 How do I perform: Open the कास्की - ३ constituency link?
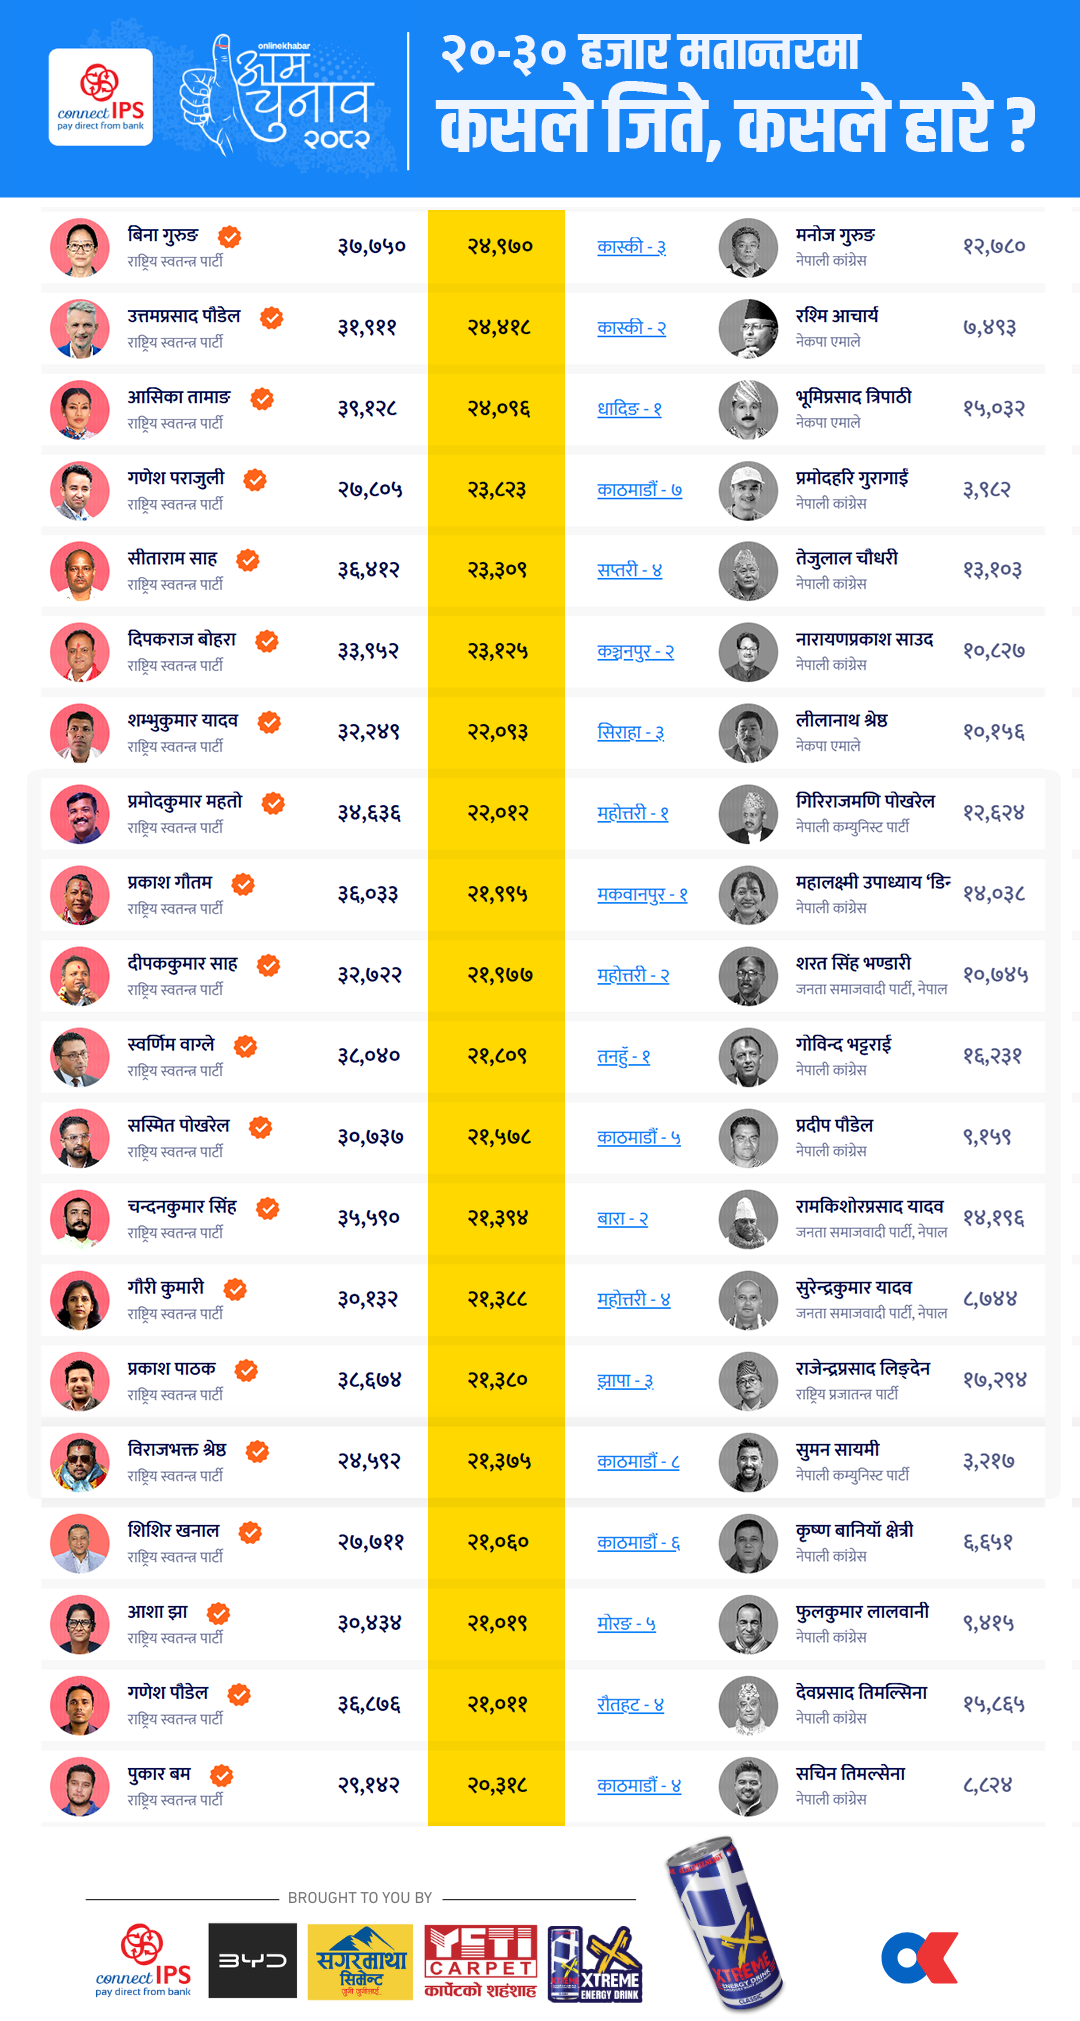(631, 247)
